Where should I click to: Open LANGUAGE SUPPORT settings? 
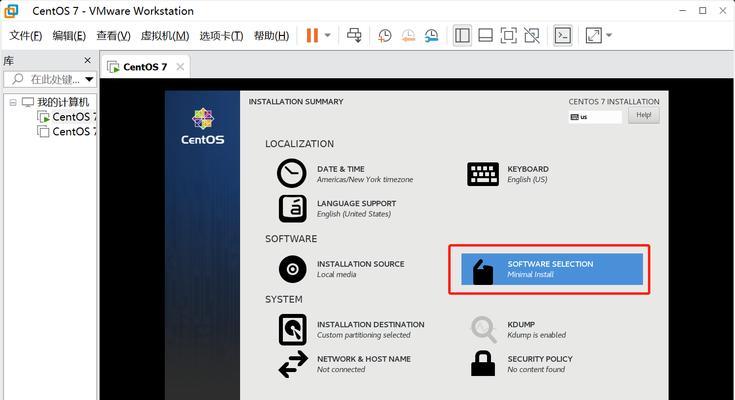pyautogui.click(x=356, y=208)
